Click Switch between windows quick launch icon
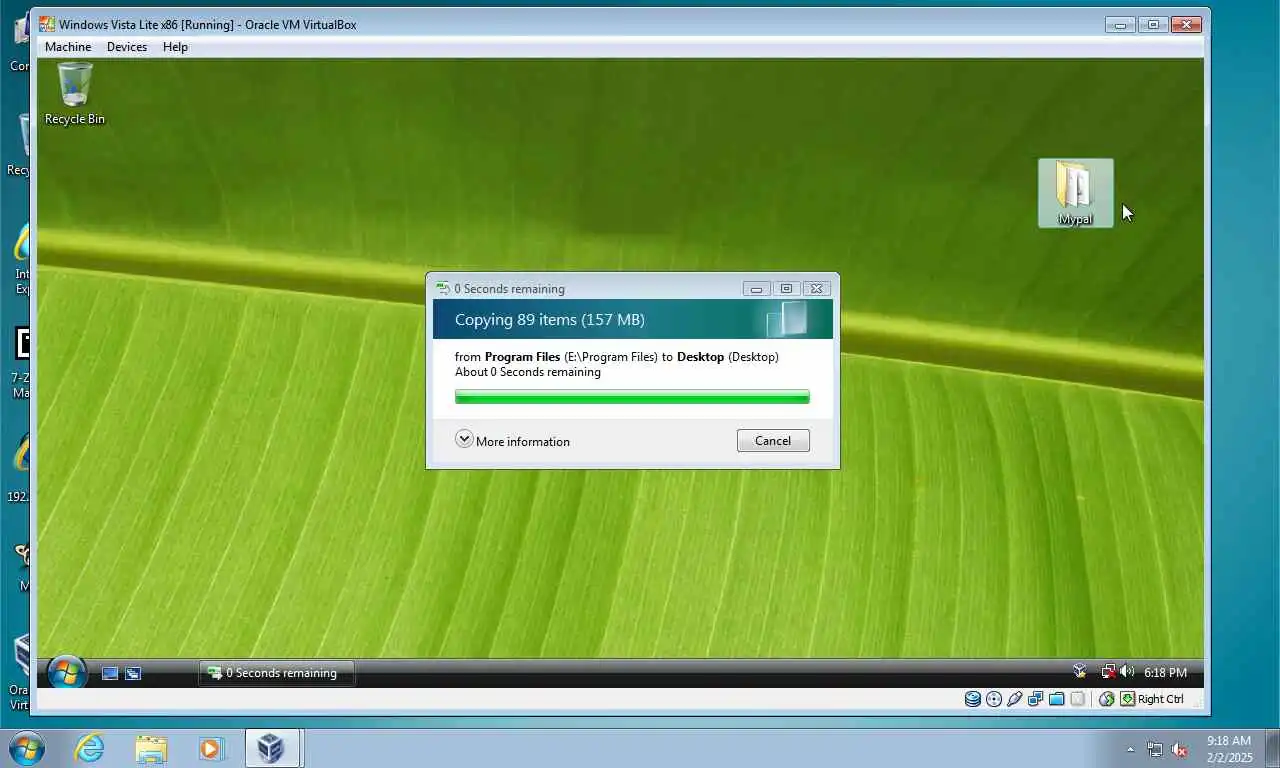 tap(133, 674)
